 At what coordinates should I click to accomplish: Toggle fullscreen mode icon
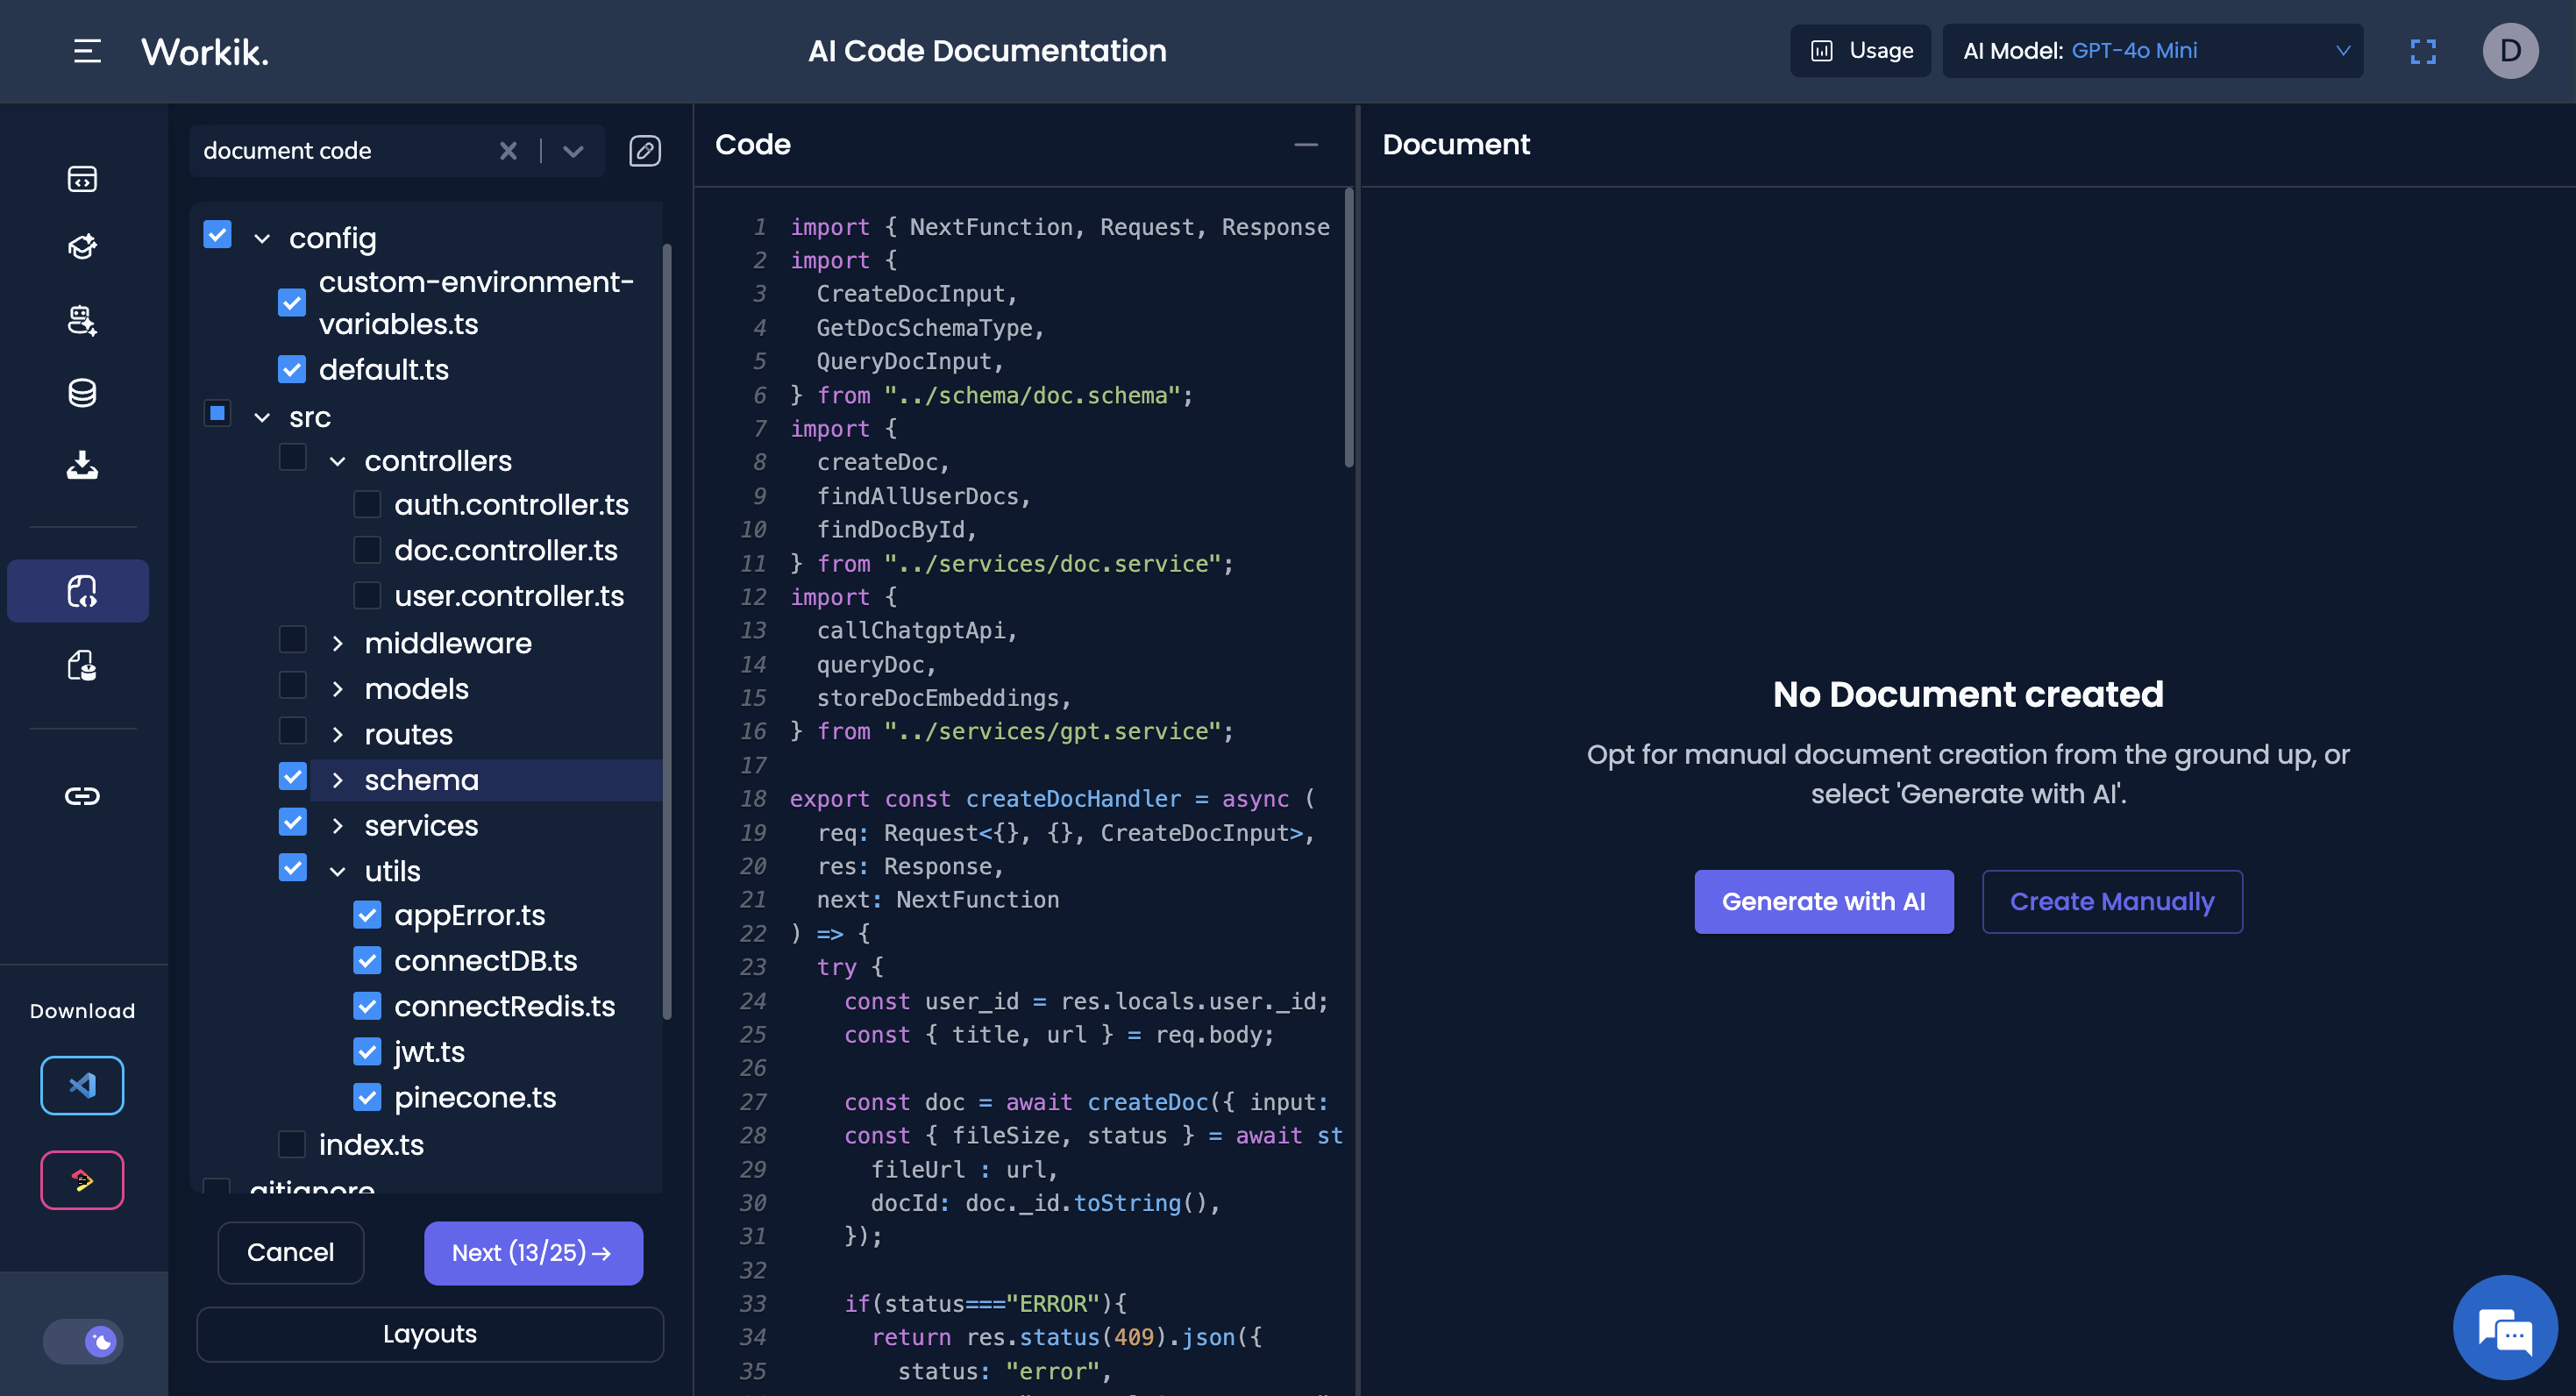(2423, 51)
